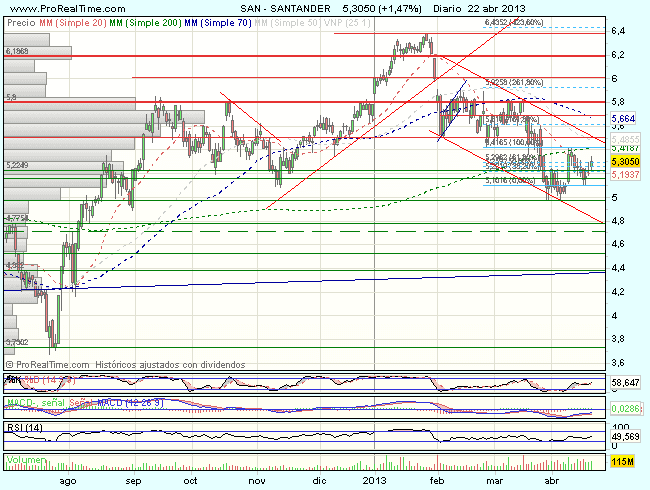Click the red 5,1937 price tag
The image size is (650, 490).
pyautogui.click(x=627, y=174)
